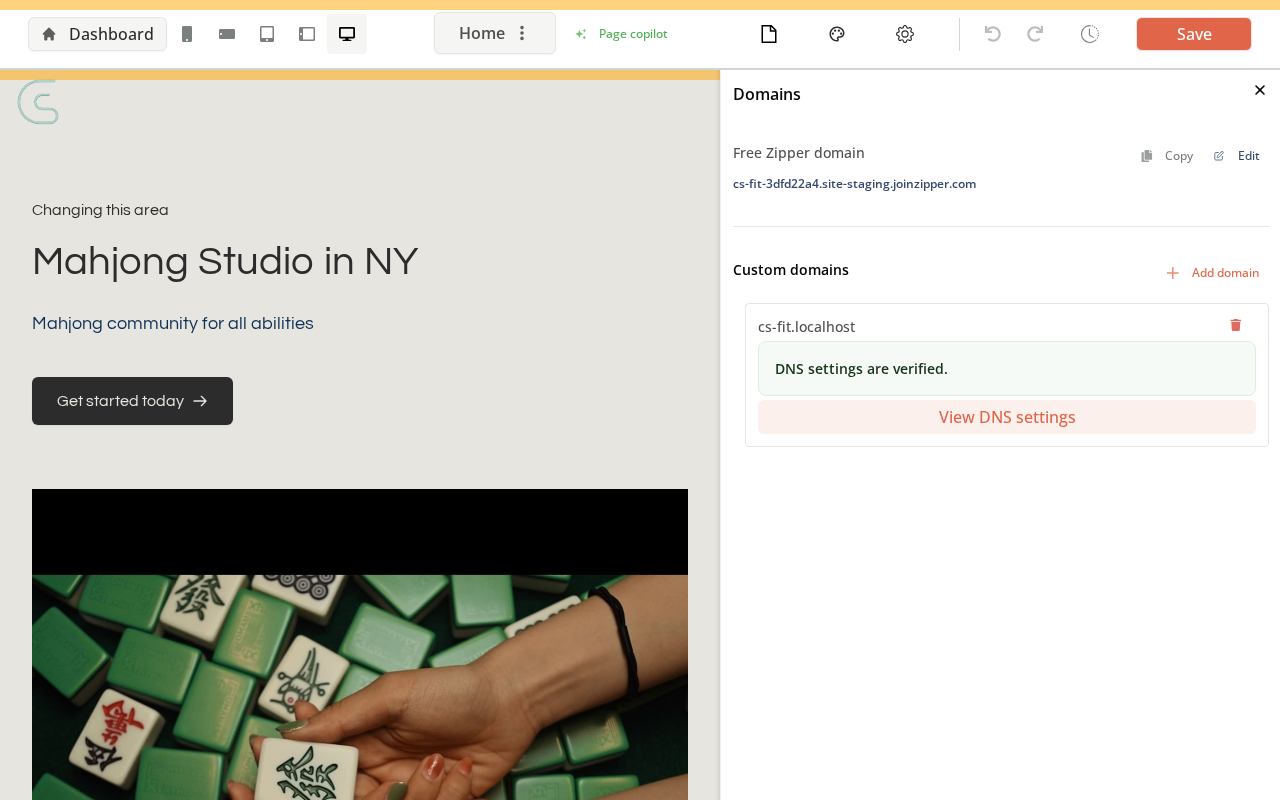The width and height of the screenshot is (1280, 800).
Task: Click the site logo in preview
Action: pyautogui.click(x=38, y=102)
